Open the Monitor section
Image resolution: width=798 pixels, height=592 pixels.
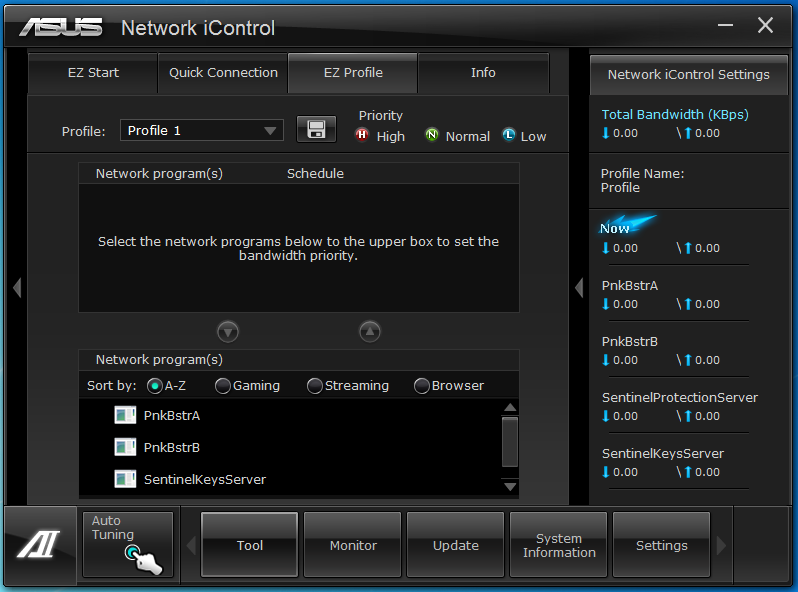point(353,545)
